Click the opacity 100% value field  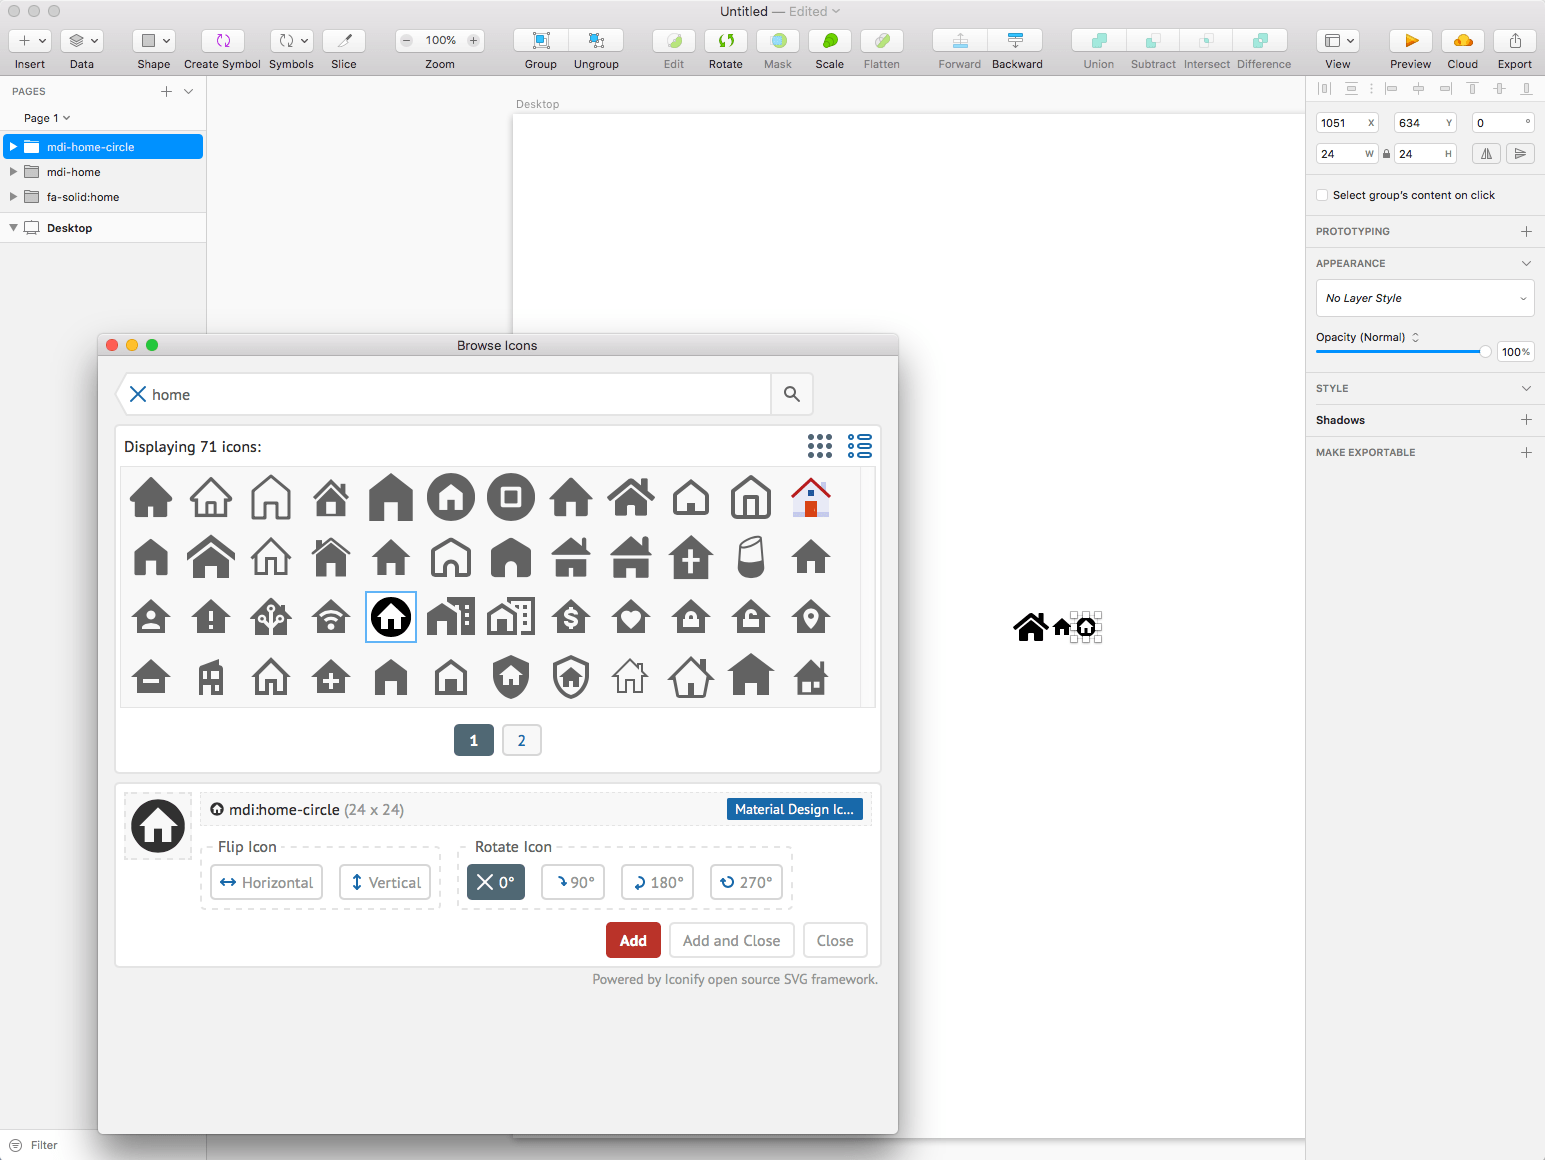(x=1515, y=352)
